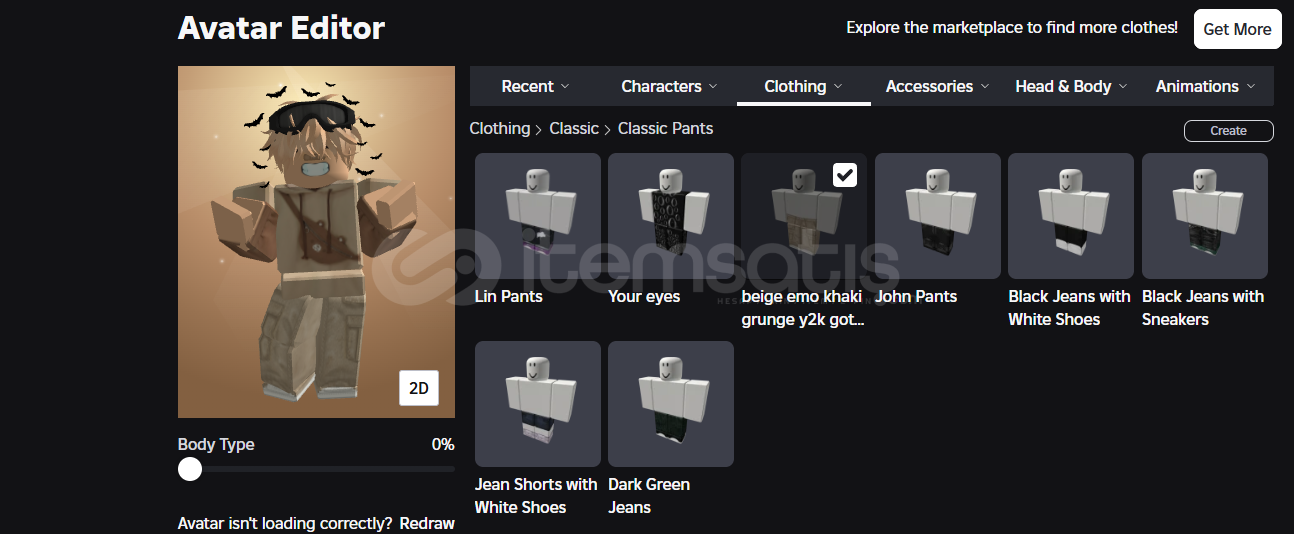Expand the Accessories dropdown
This screenshot has height=534, width=1294.
coord(938,86)
